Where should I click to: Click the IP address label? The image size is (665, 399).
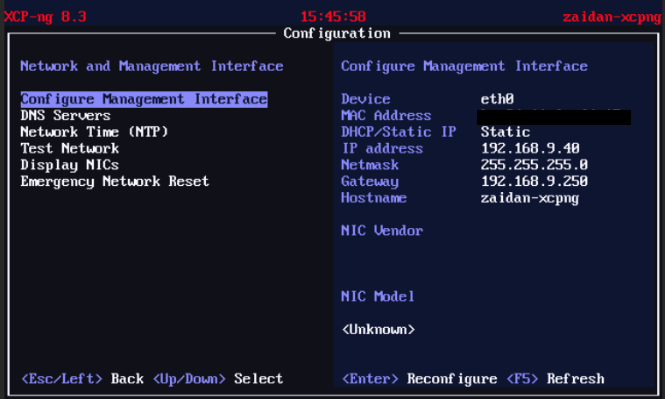point(382,148)
